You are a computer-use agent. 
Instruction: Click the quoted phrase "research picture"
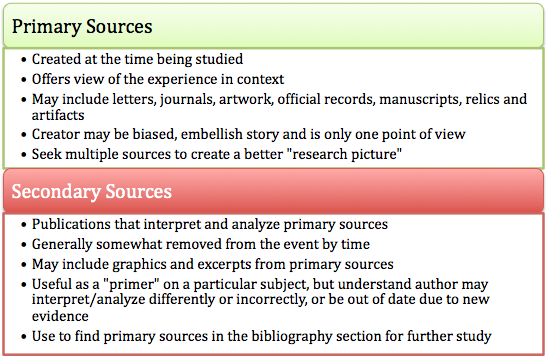click(x=344, y=154)
